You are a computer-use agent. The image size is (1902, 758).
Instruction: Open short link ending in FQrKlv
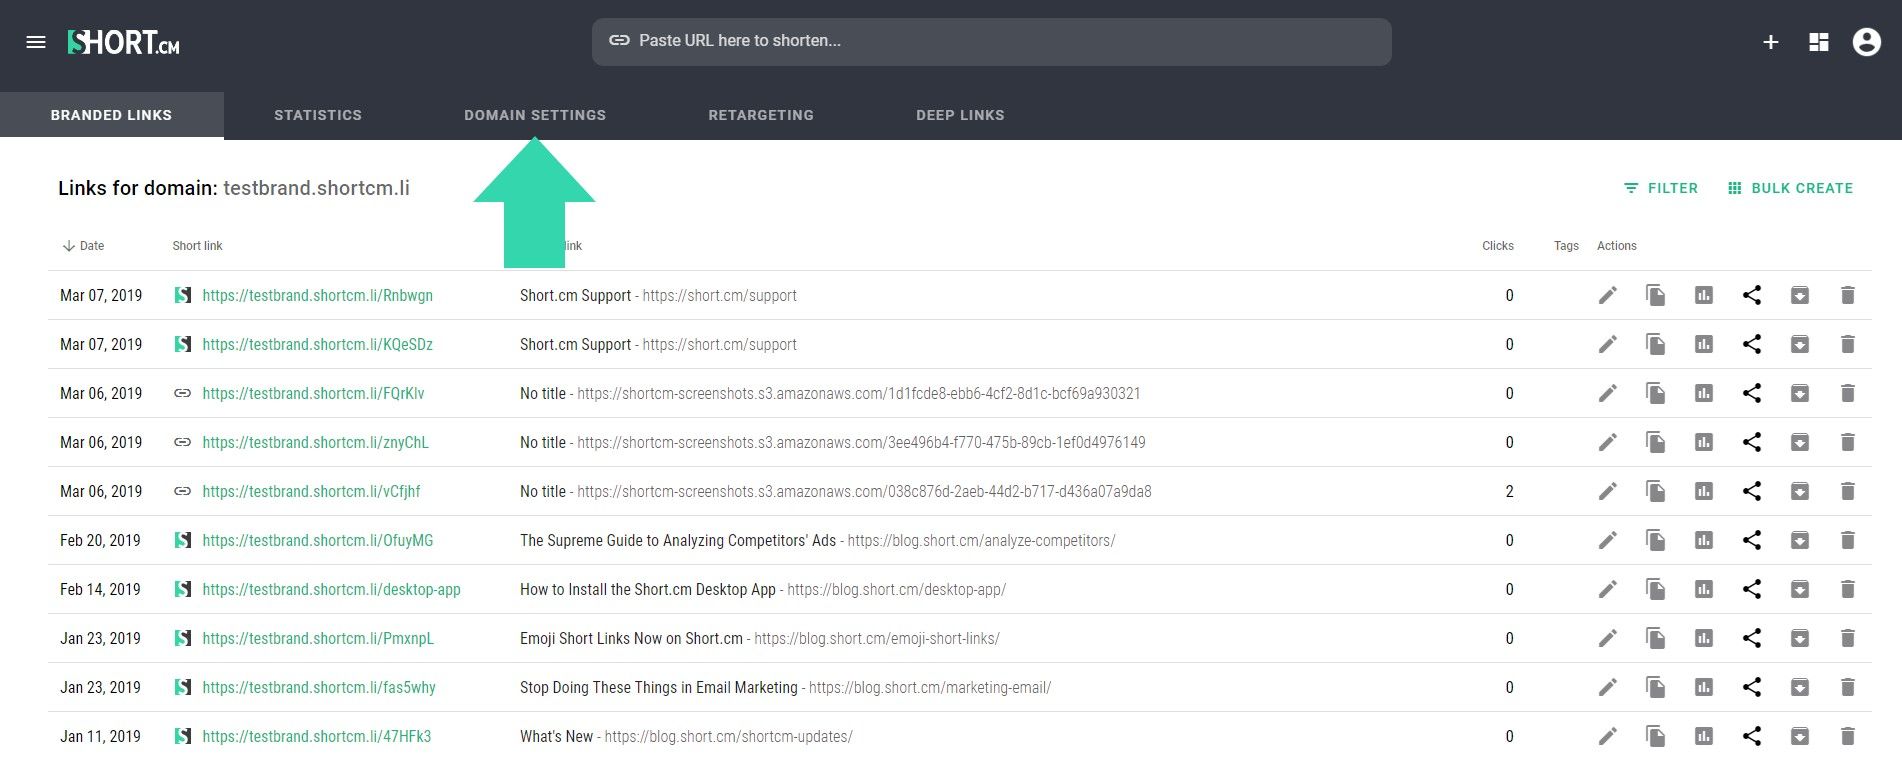point(313,393)
